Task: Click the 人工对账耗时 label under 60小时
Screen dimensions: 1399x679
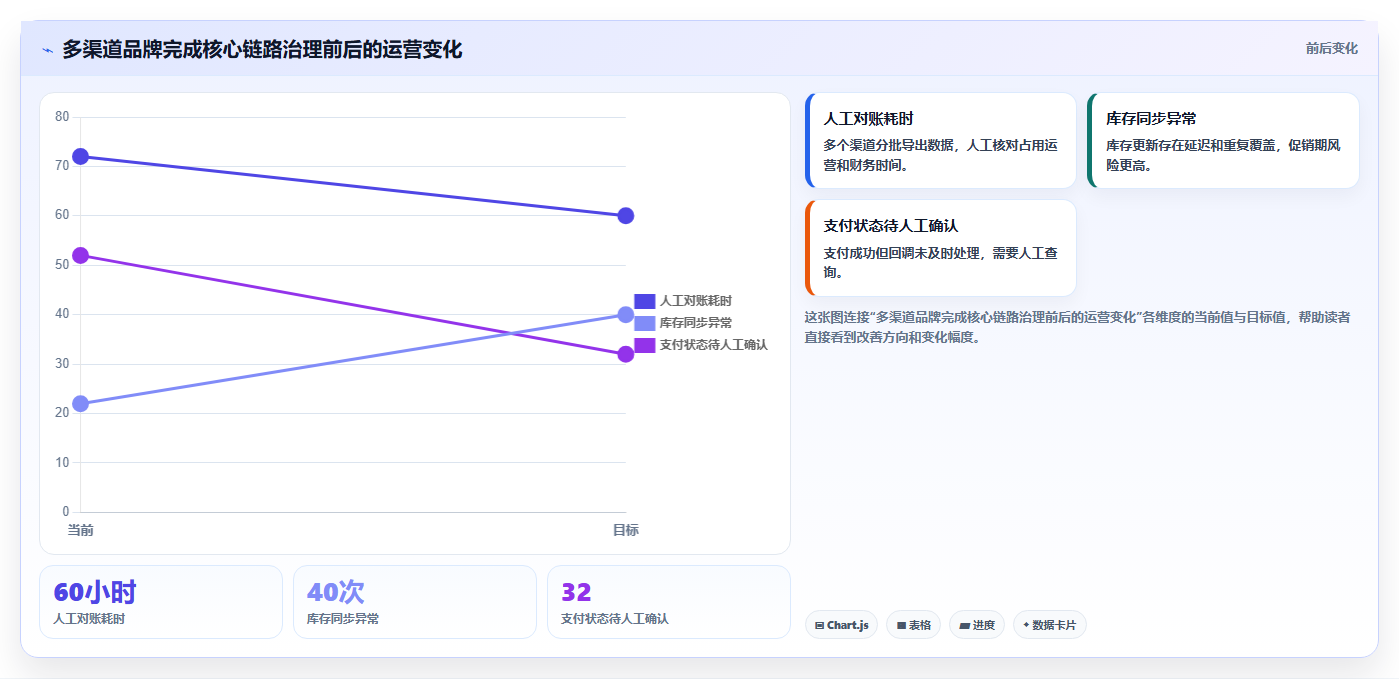Action: click(89, 619)
